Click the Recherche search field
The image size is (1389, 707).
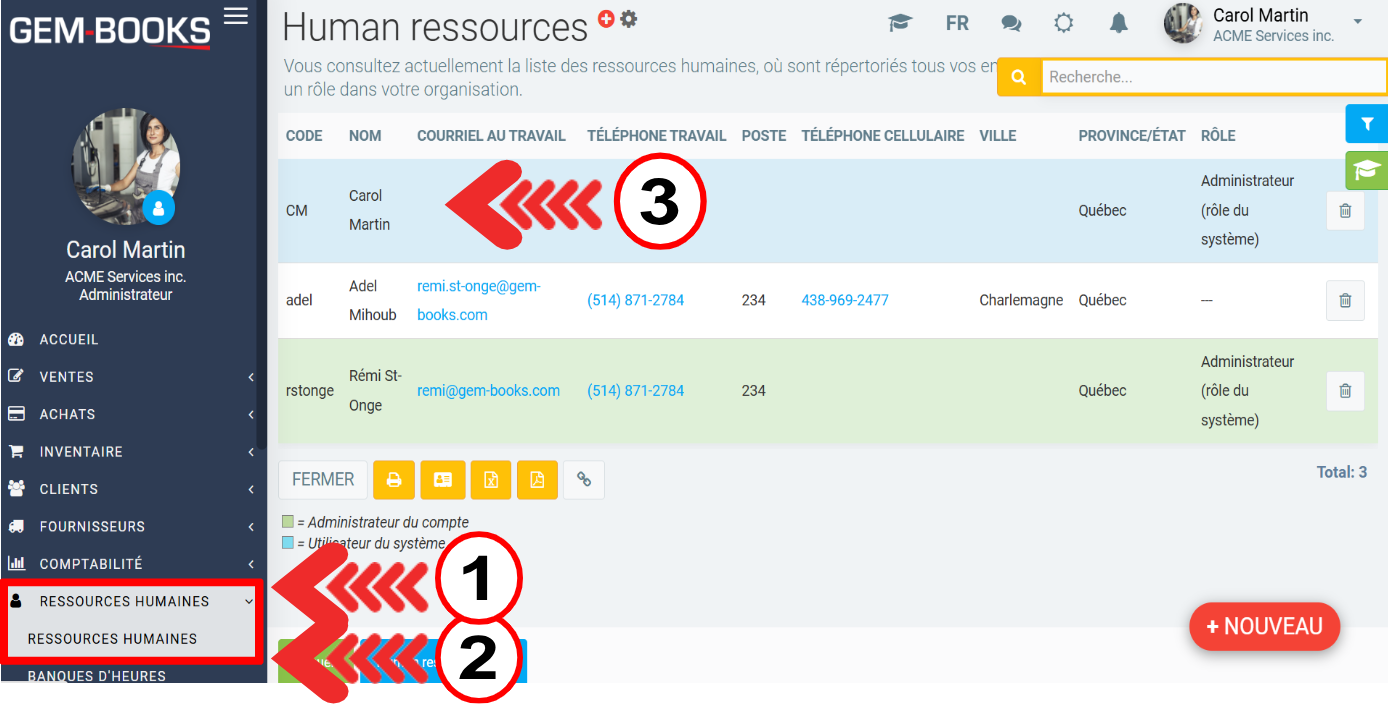click(x=1210, y=77)
